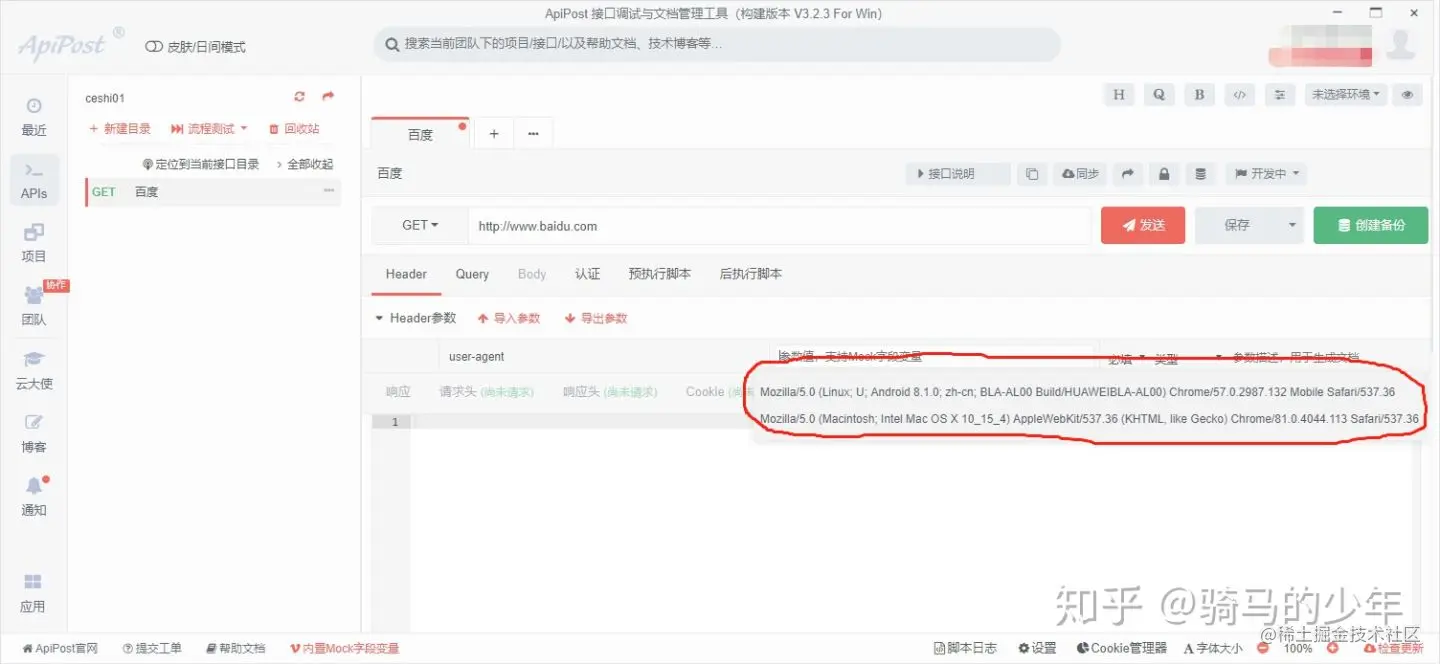The width and height of the screenshot is (1440, 664).
Task: Click the 创建备份 backup button
Action: pyautogui.click(x=1371, y=226)
